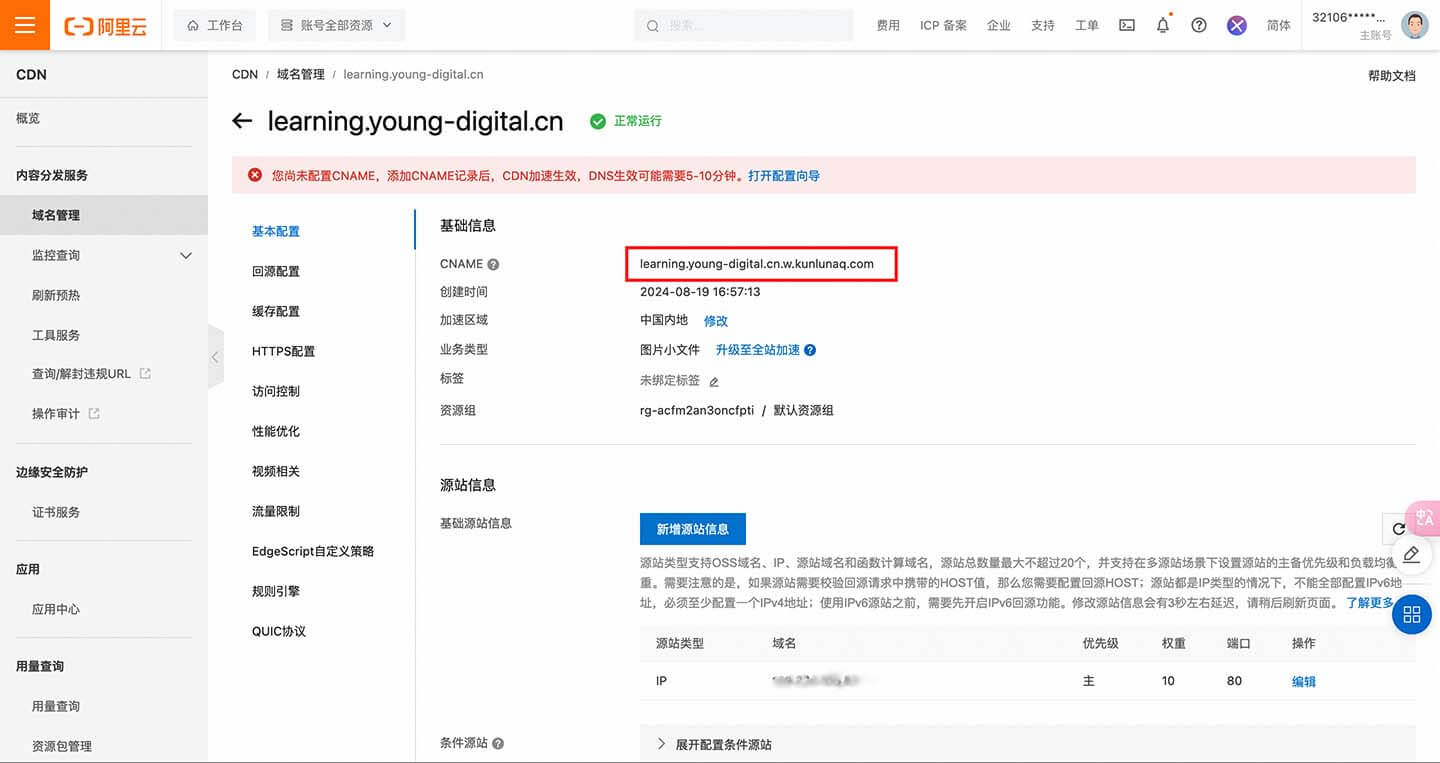Viewport: 1440px width, 763px height.
Task: Open 域名管理 in the sidebar
Action: pos(104,215)
